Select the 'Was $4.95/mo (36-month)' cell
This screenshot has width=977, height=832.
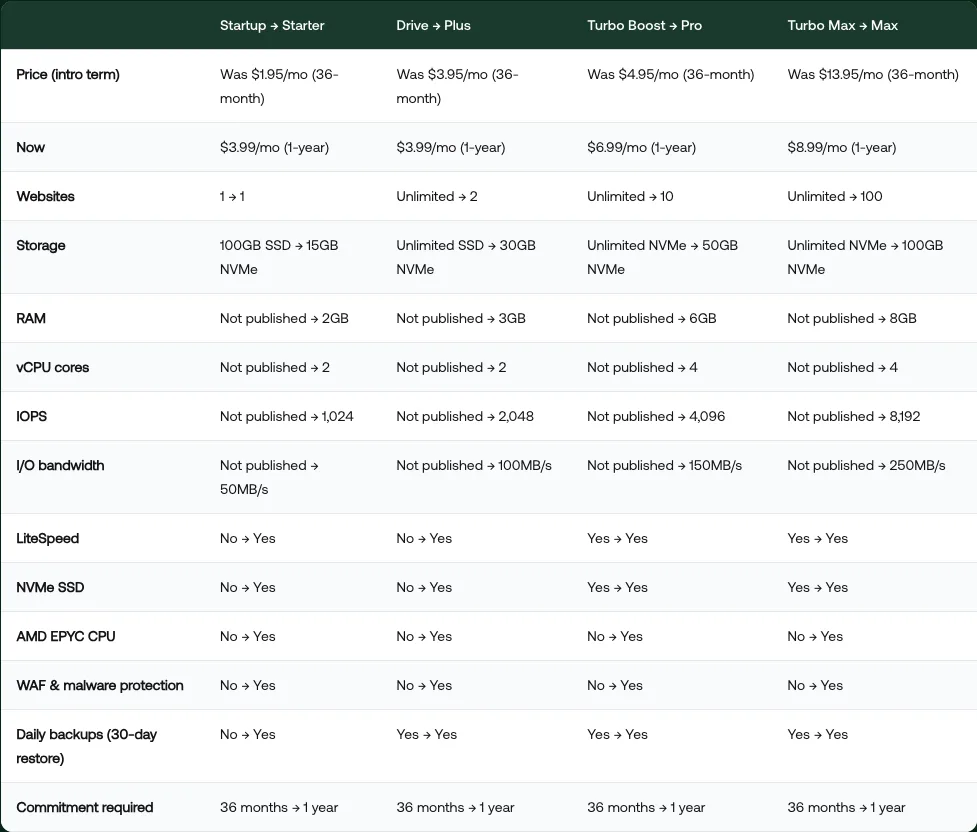tap(670, 74)
